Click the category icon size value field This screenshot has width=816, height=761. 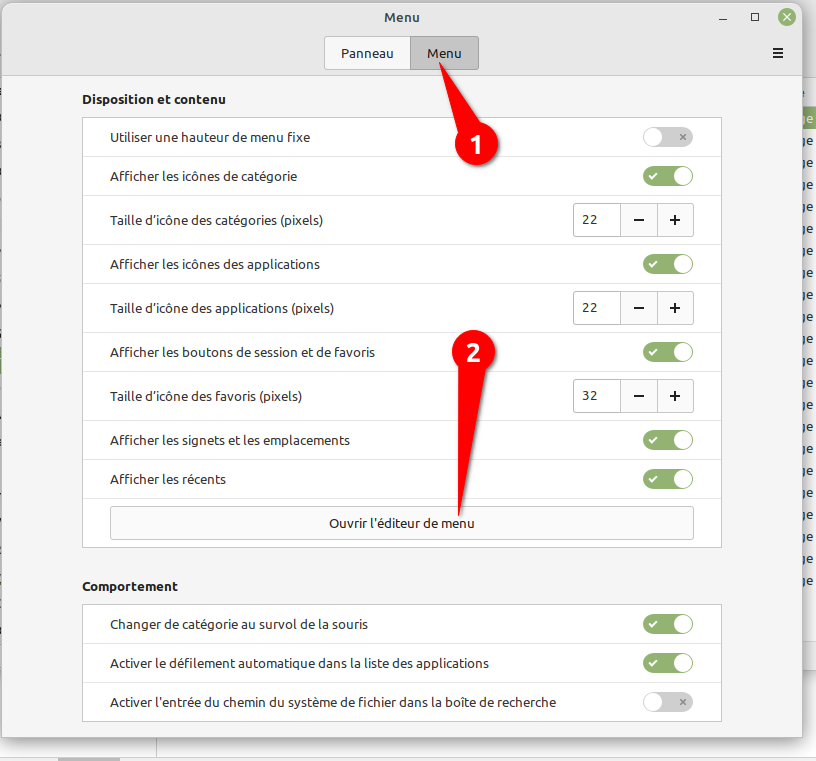tap(596, 220)
